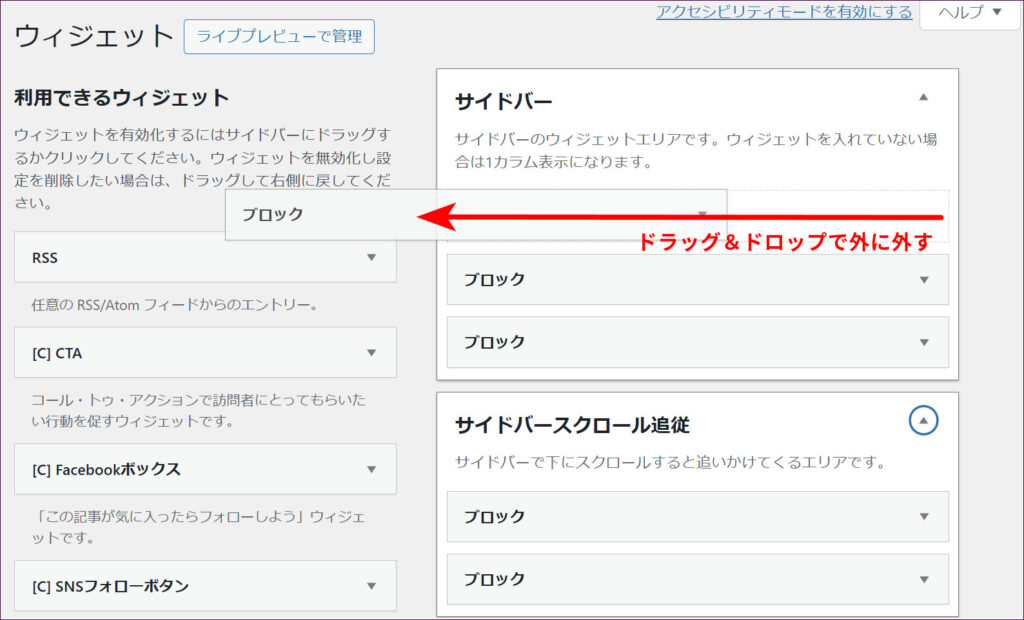Viewport: 1024px width, 620px height.
Task: Select the RSS widget title
Action: [x=45, y=257]
